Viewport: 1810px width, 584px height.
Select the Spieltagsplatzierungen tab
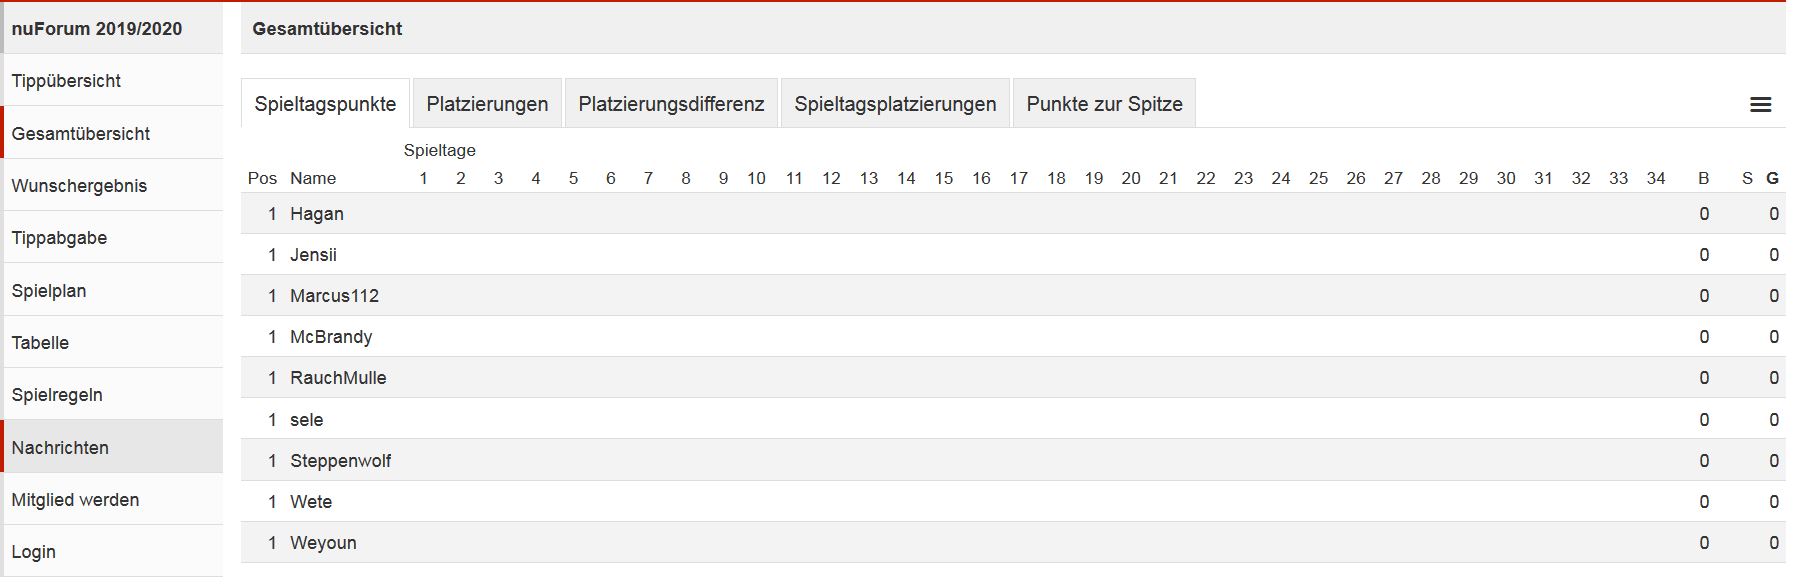pyautogui.click(x=895, y=104)
